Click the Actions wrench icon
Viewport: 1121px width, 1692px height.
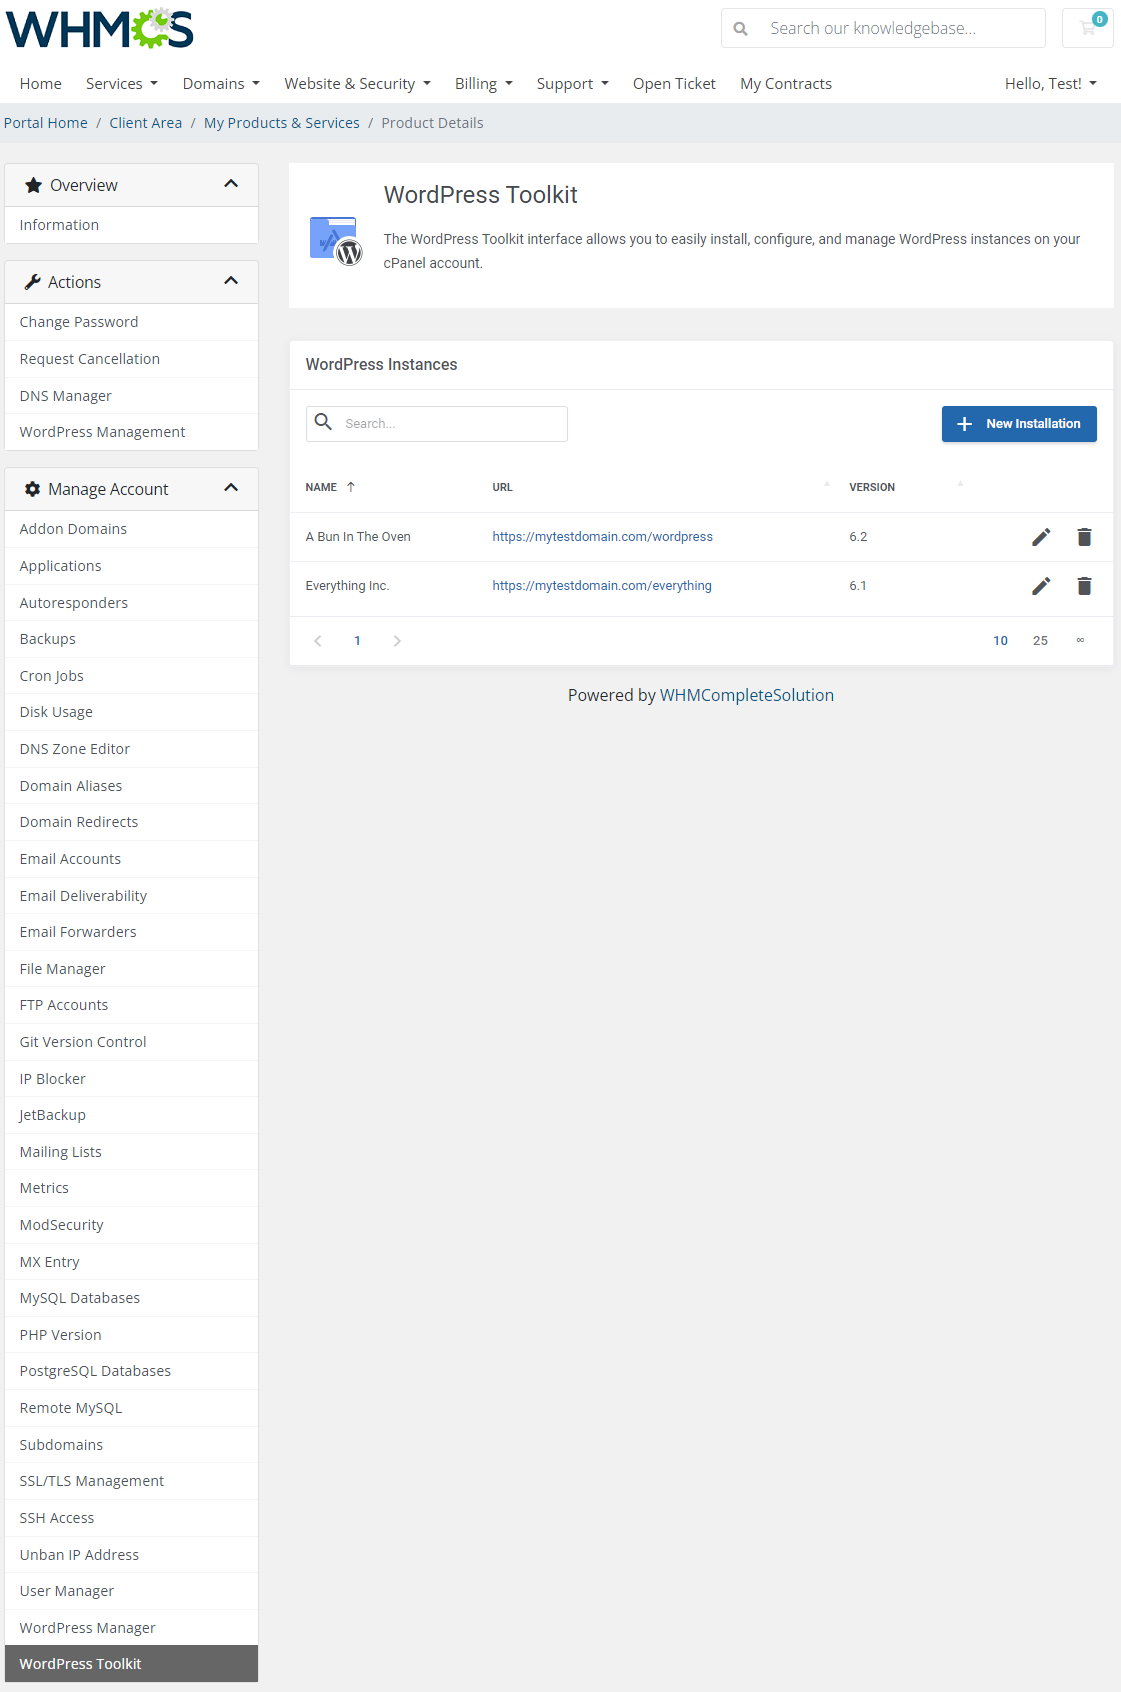point(33,282)
